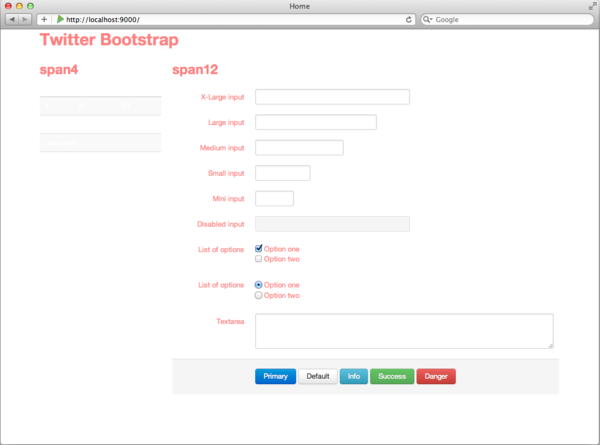600x445 pixels.
Task: Click the X-Large input label
Action: click(222, 97)
